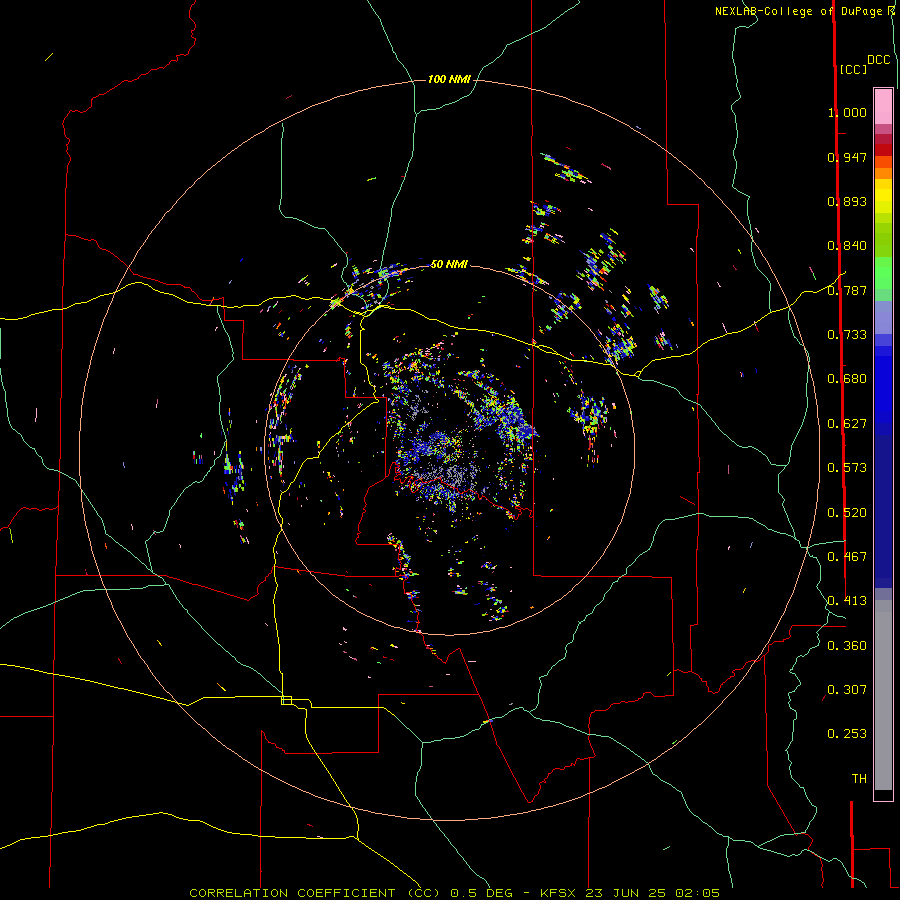Click the 1.000 color scale value

point(847,112)
